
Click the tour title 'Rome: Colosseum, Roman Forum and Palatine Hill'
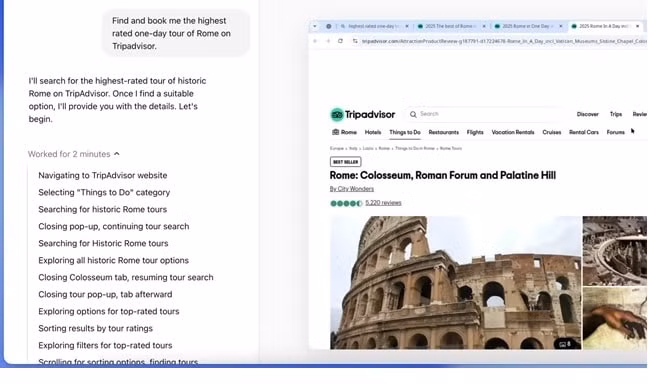coord(443,175)
